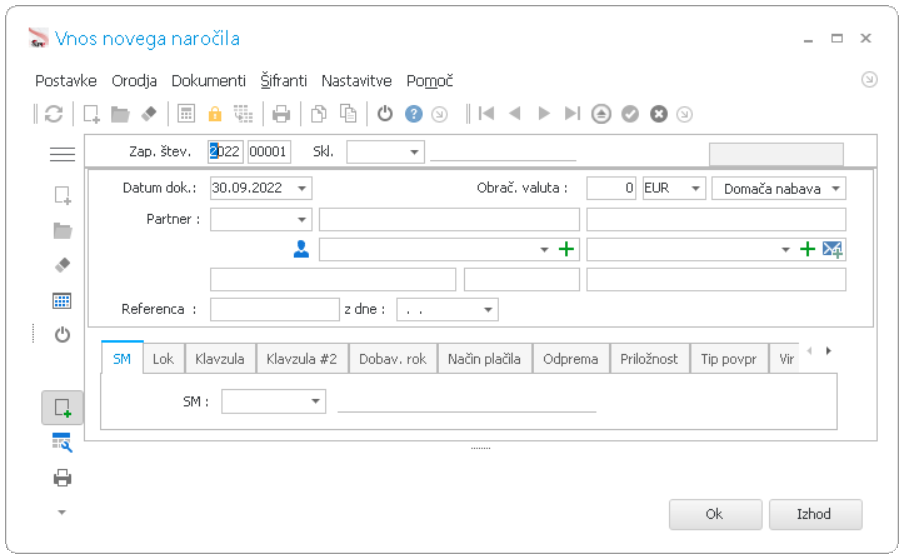Screen dimensions: 905x560
Task: Open the Skl. dropdown
Action: [x=414, y=152]
